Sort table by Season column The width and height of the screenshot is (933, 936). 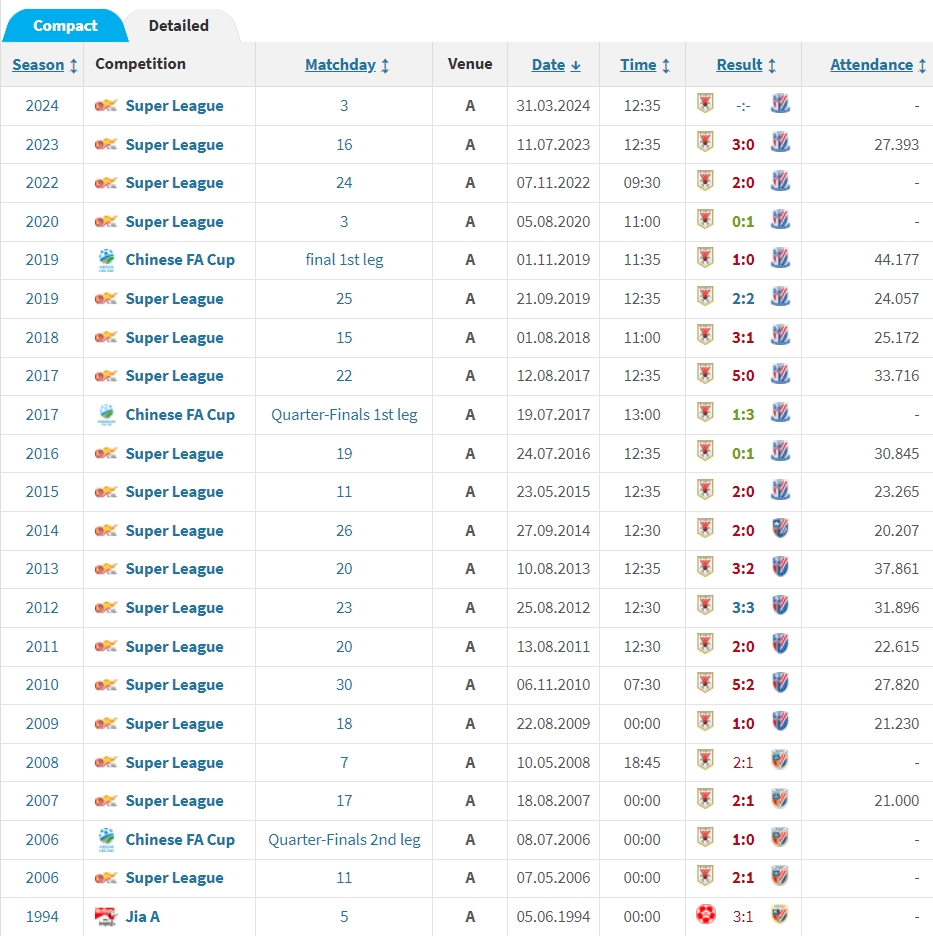pos(44,65)
